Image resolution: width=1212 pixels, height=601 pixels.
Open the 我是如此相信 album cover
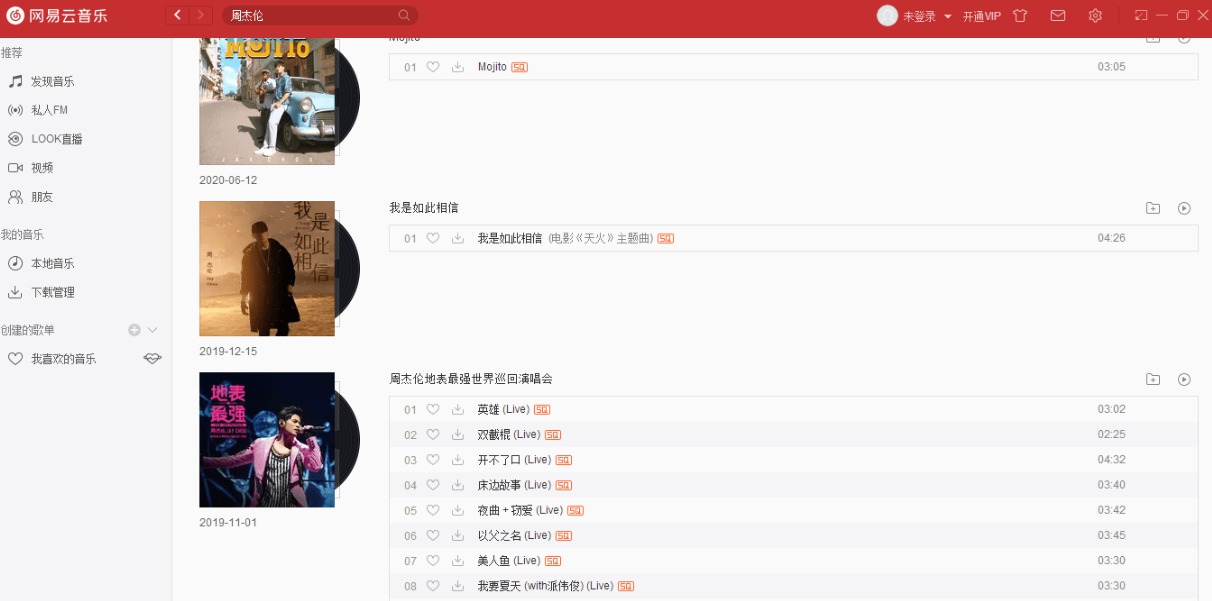tap(267, 268)
